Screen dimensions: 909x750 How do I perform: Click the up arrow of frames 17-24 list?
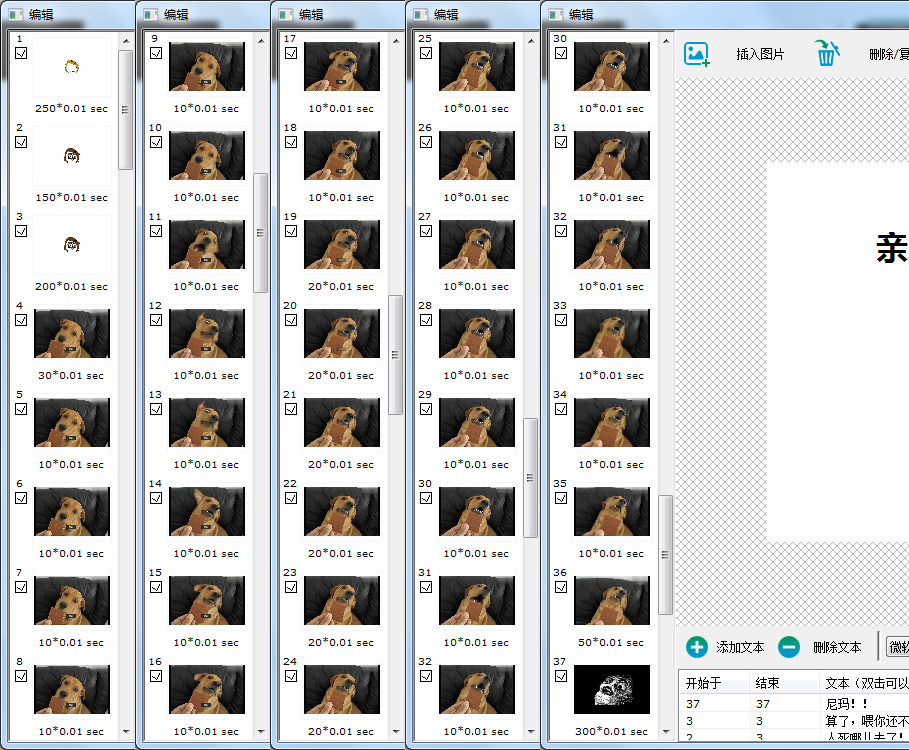395,41
